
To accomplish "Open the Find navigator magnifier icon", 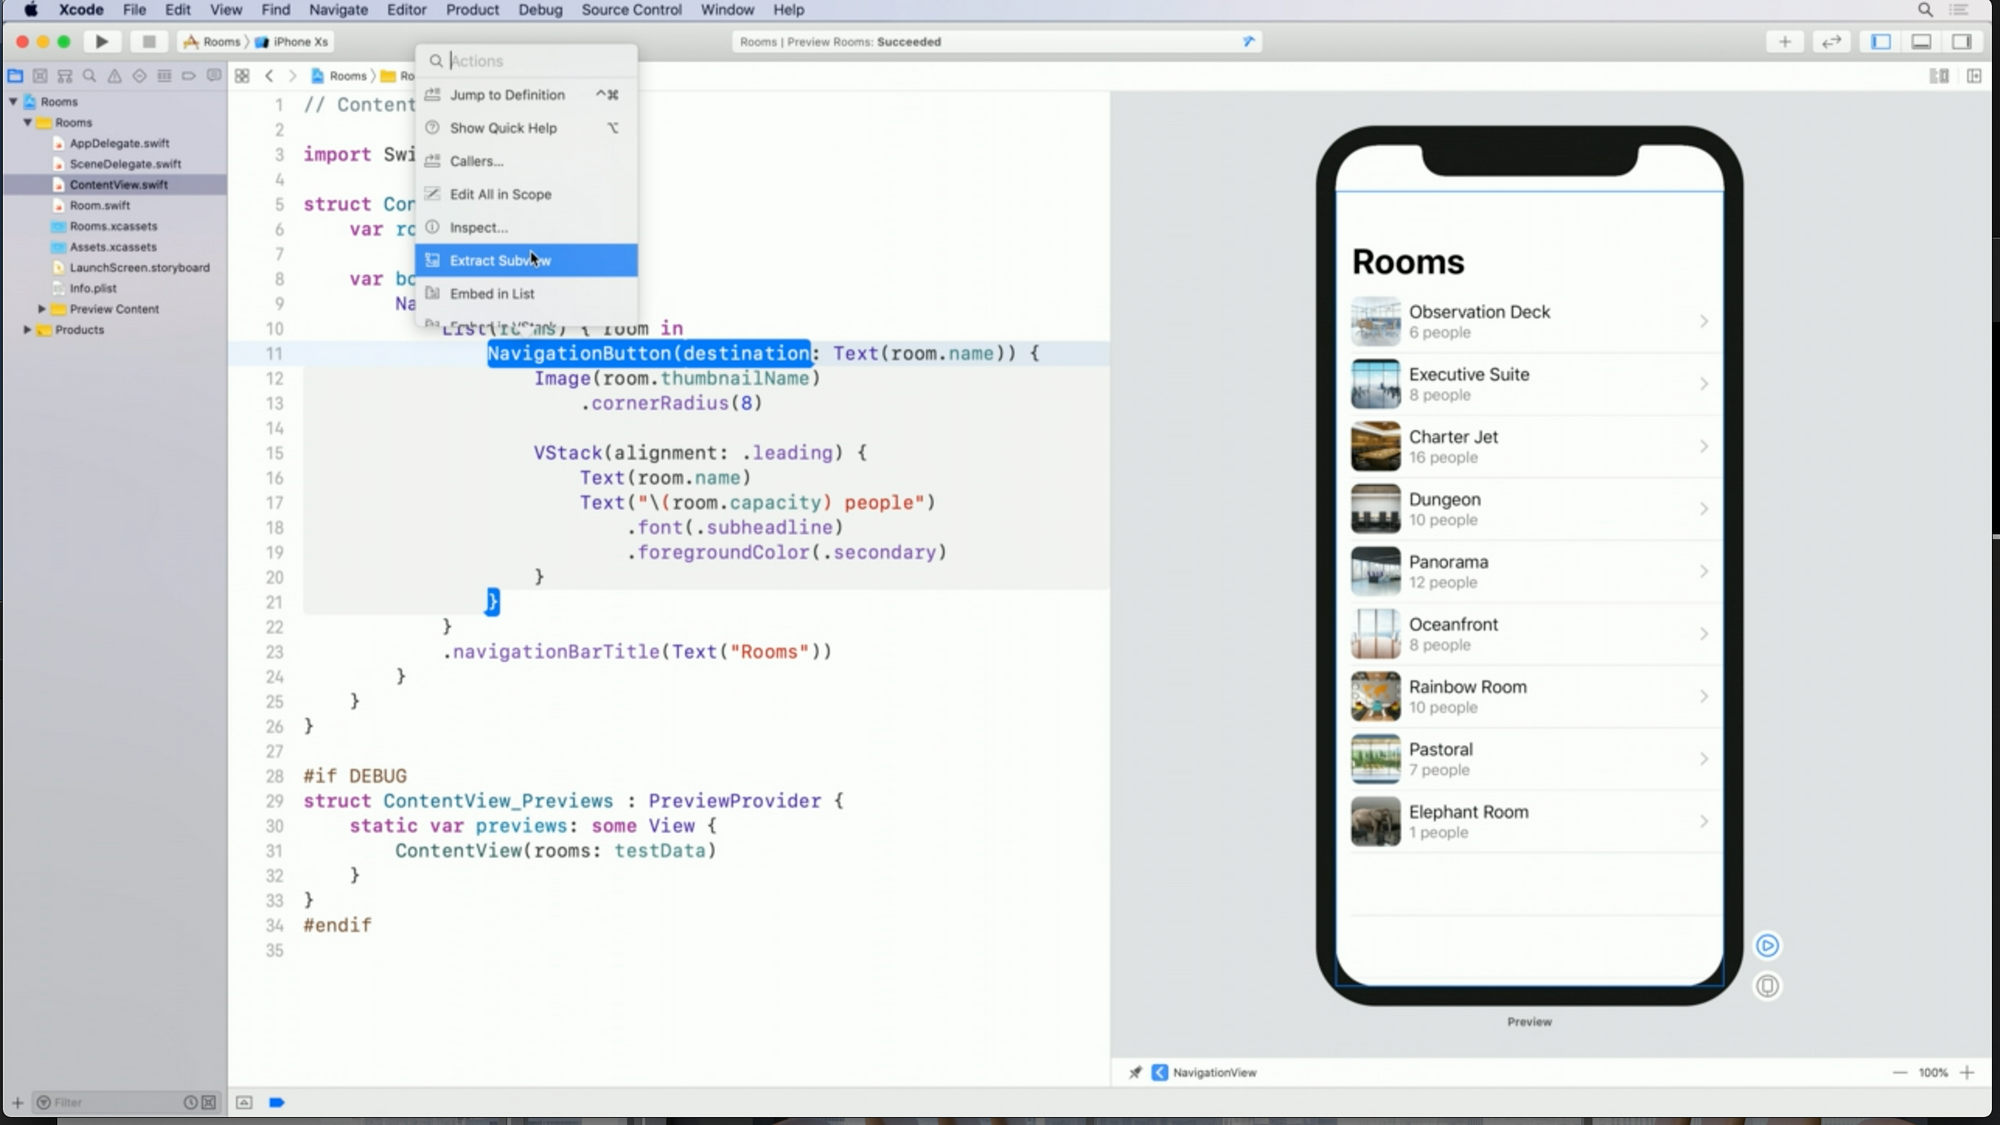I will [90, 76].
